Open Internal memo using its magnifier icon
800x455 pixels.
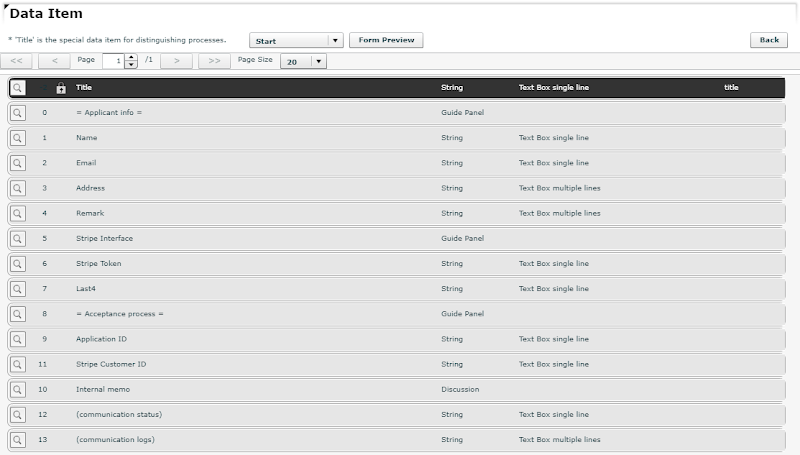(18, 389)
